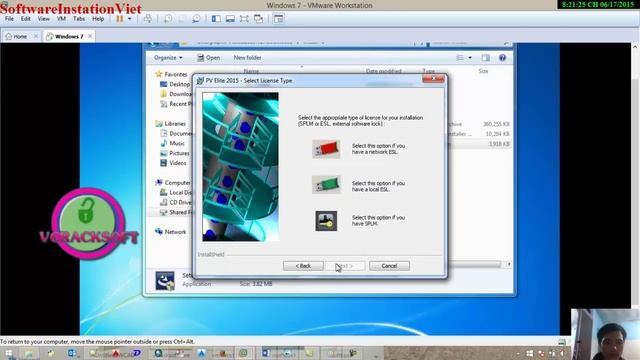Open the Help menu
640x360 pixels.
(98, 19)
